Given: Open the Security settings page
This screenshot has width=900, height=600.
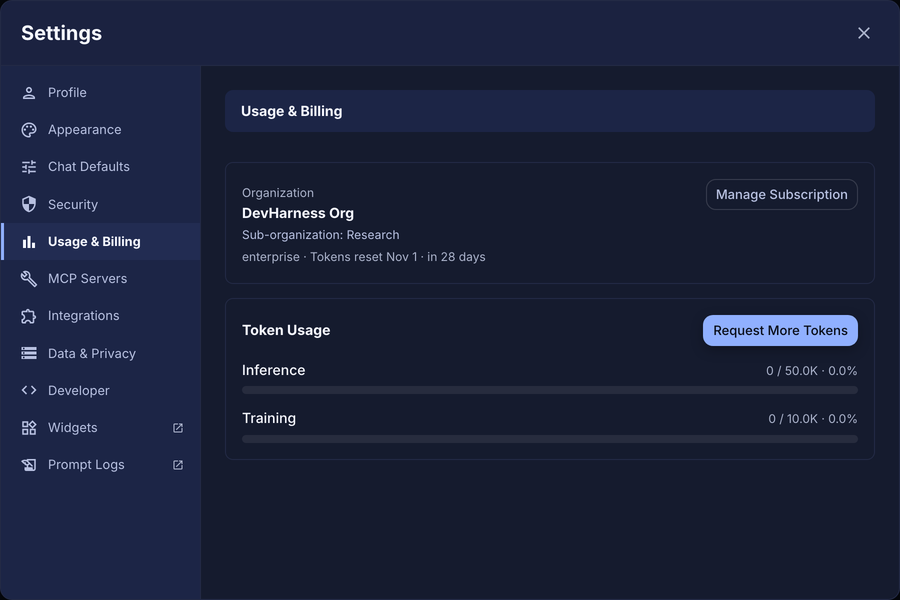Looking at the screenshot, I should (101, 204).
